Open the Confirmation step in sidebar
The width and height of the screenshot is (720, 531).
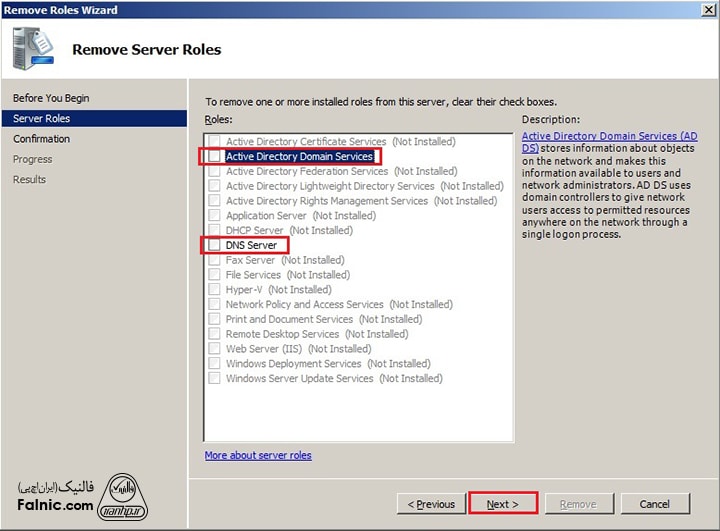coord(42,139)
